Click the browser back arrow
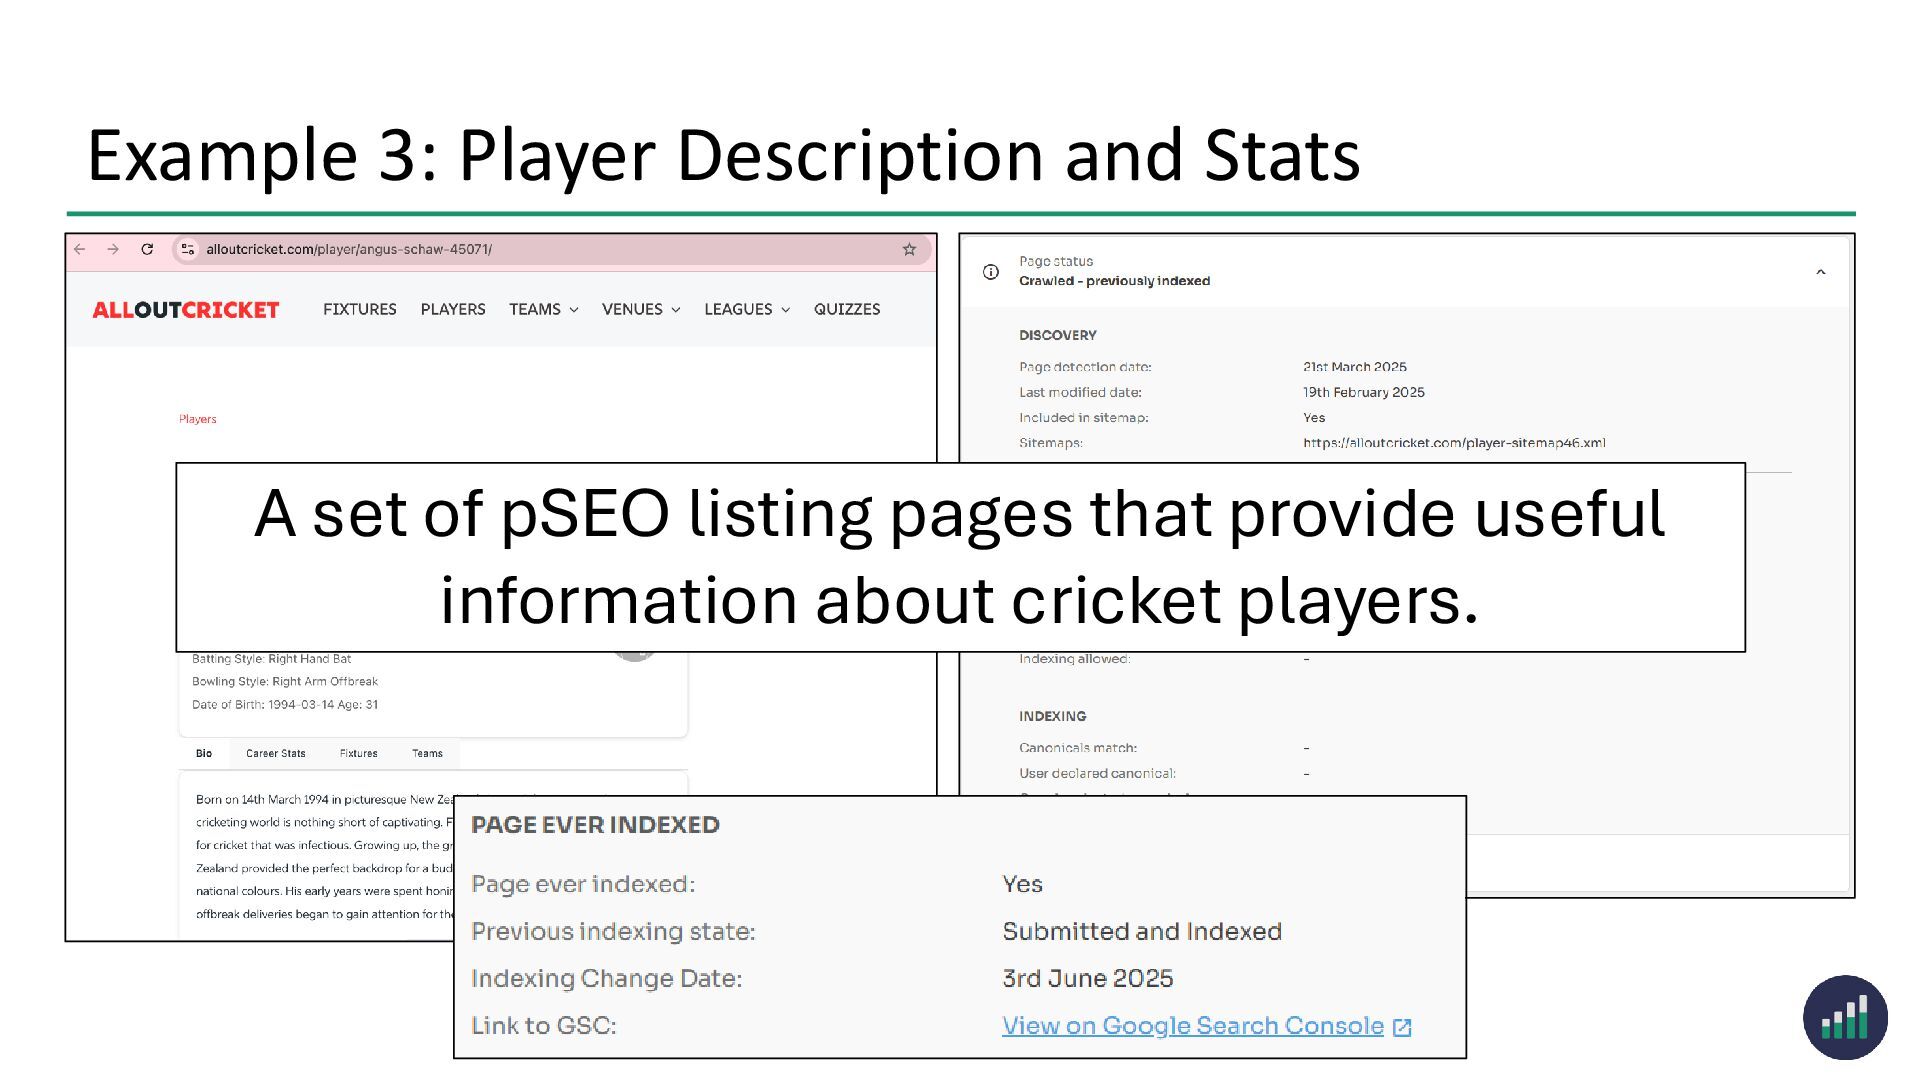The width and height of the screenshot is (1920, 1080). point(80,250)
